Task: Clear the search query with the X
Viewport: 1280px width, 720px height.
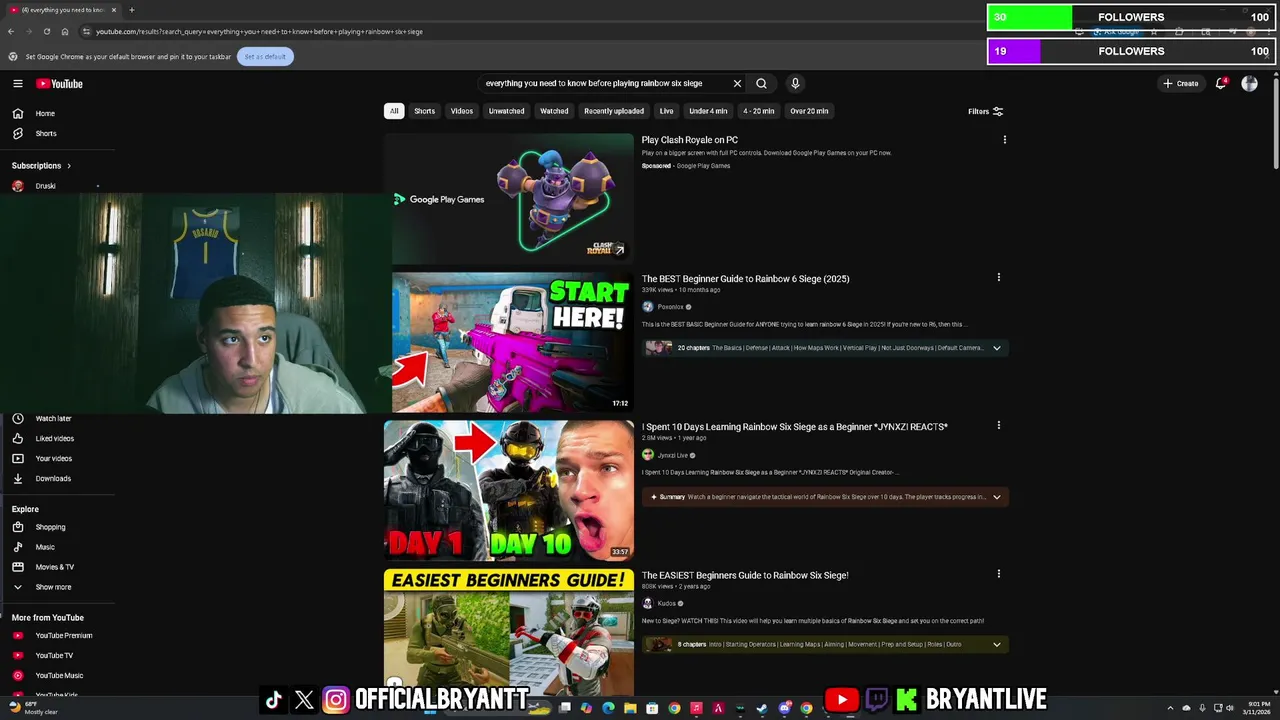Action: [737, 84]
